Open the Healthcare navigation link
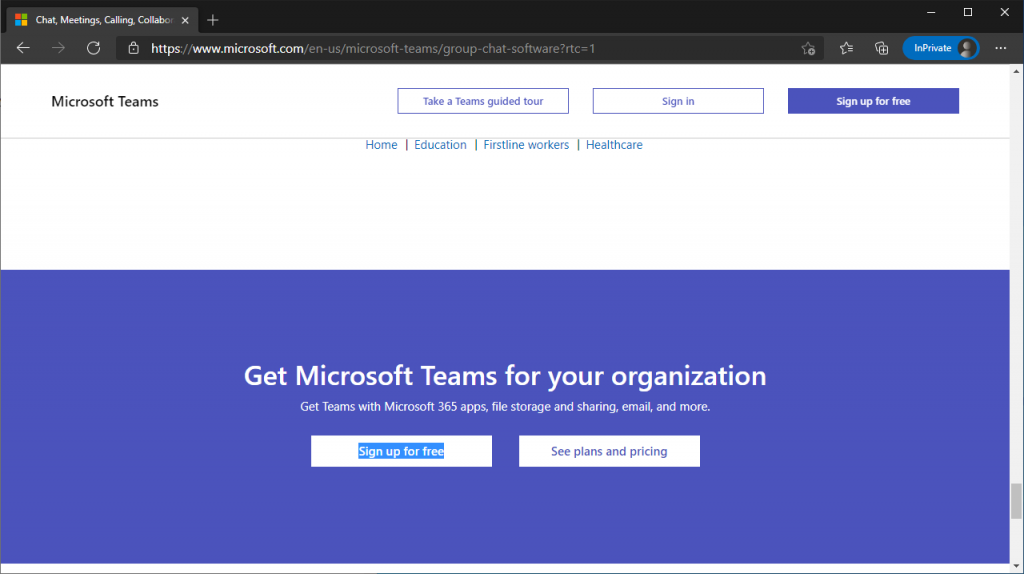The image size is (1024, 574). (x=614, y=145)
